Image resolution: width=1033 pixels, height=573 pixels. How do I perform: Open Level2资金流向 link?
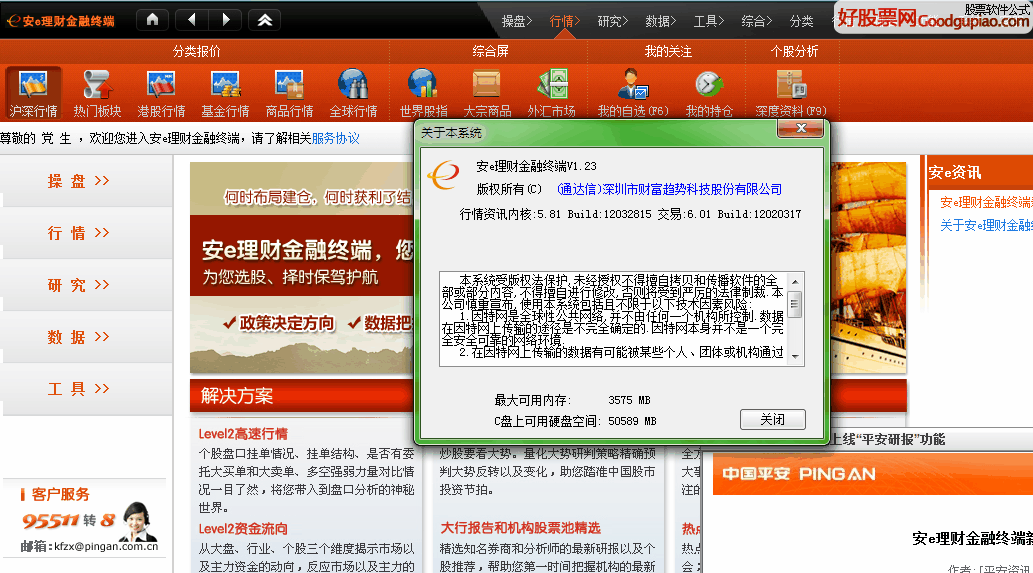243,529
